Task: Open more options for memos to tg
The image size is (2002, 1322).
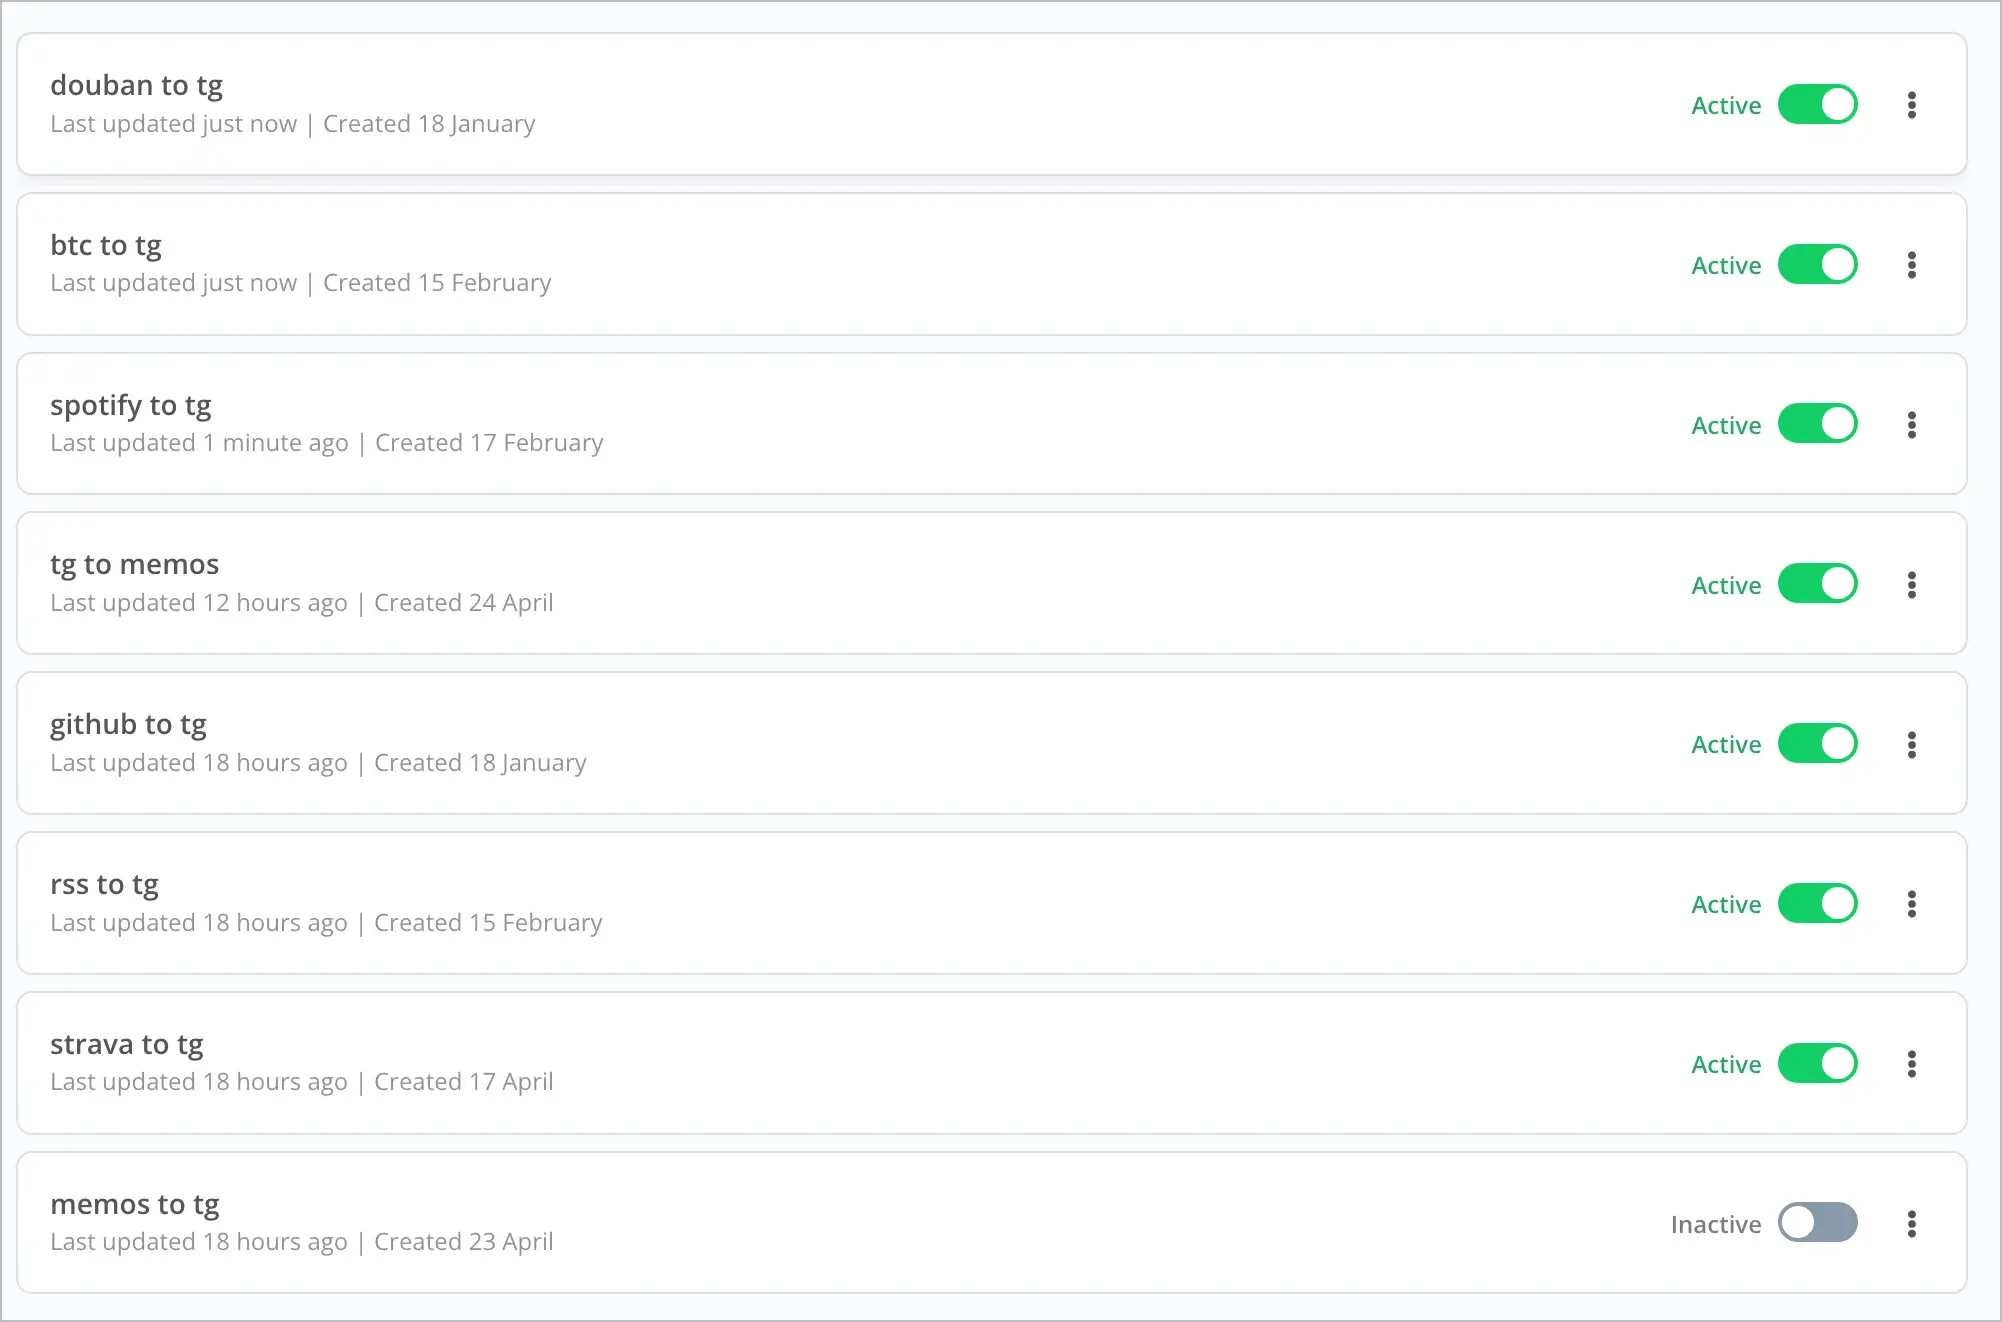Action: click(x=1911, y=1224)
